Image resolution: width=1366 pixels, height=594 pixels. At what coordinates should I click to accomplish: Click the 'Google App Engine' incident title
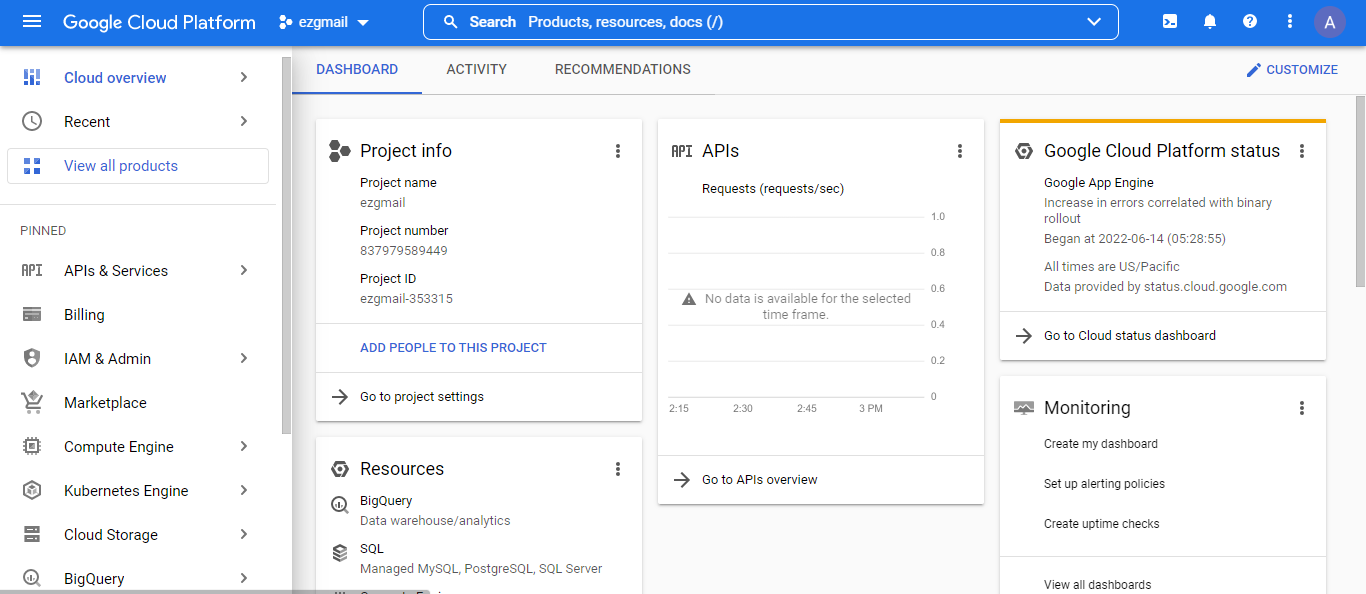click(x=1099, y=183)
